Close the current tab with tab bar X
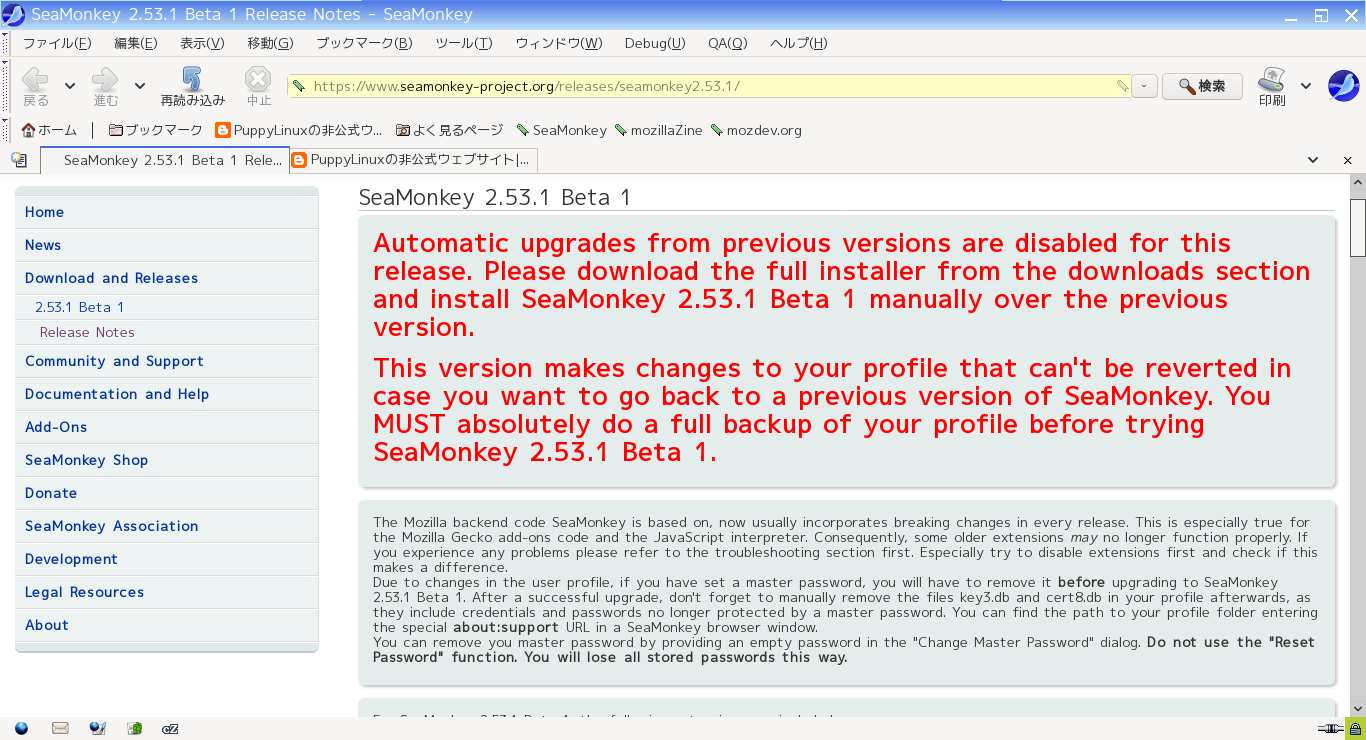This screenshot has height=740, width=1366. 1348,160
